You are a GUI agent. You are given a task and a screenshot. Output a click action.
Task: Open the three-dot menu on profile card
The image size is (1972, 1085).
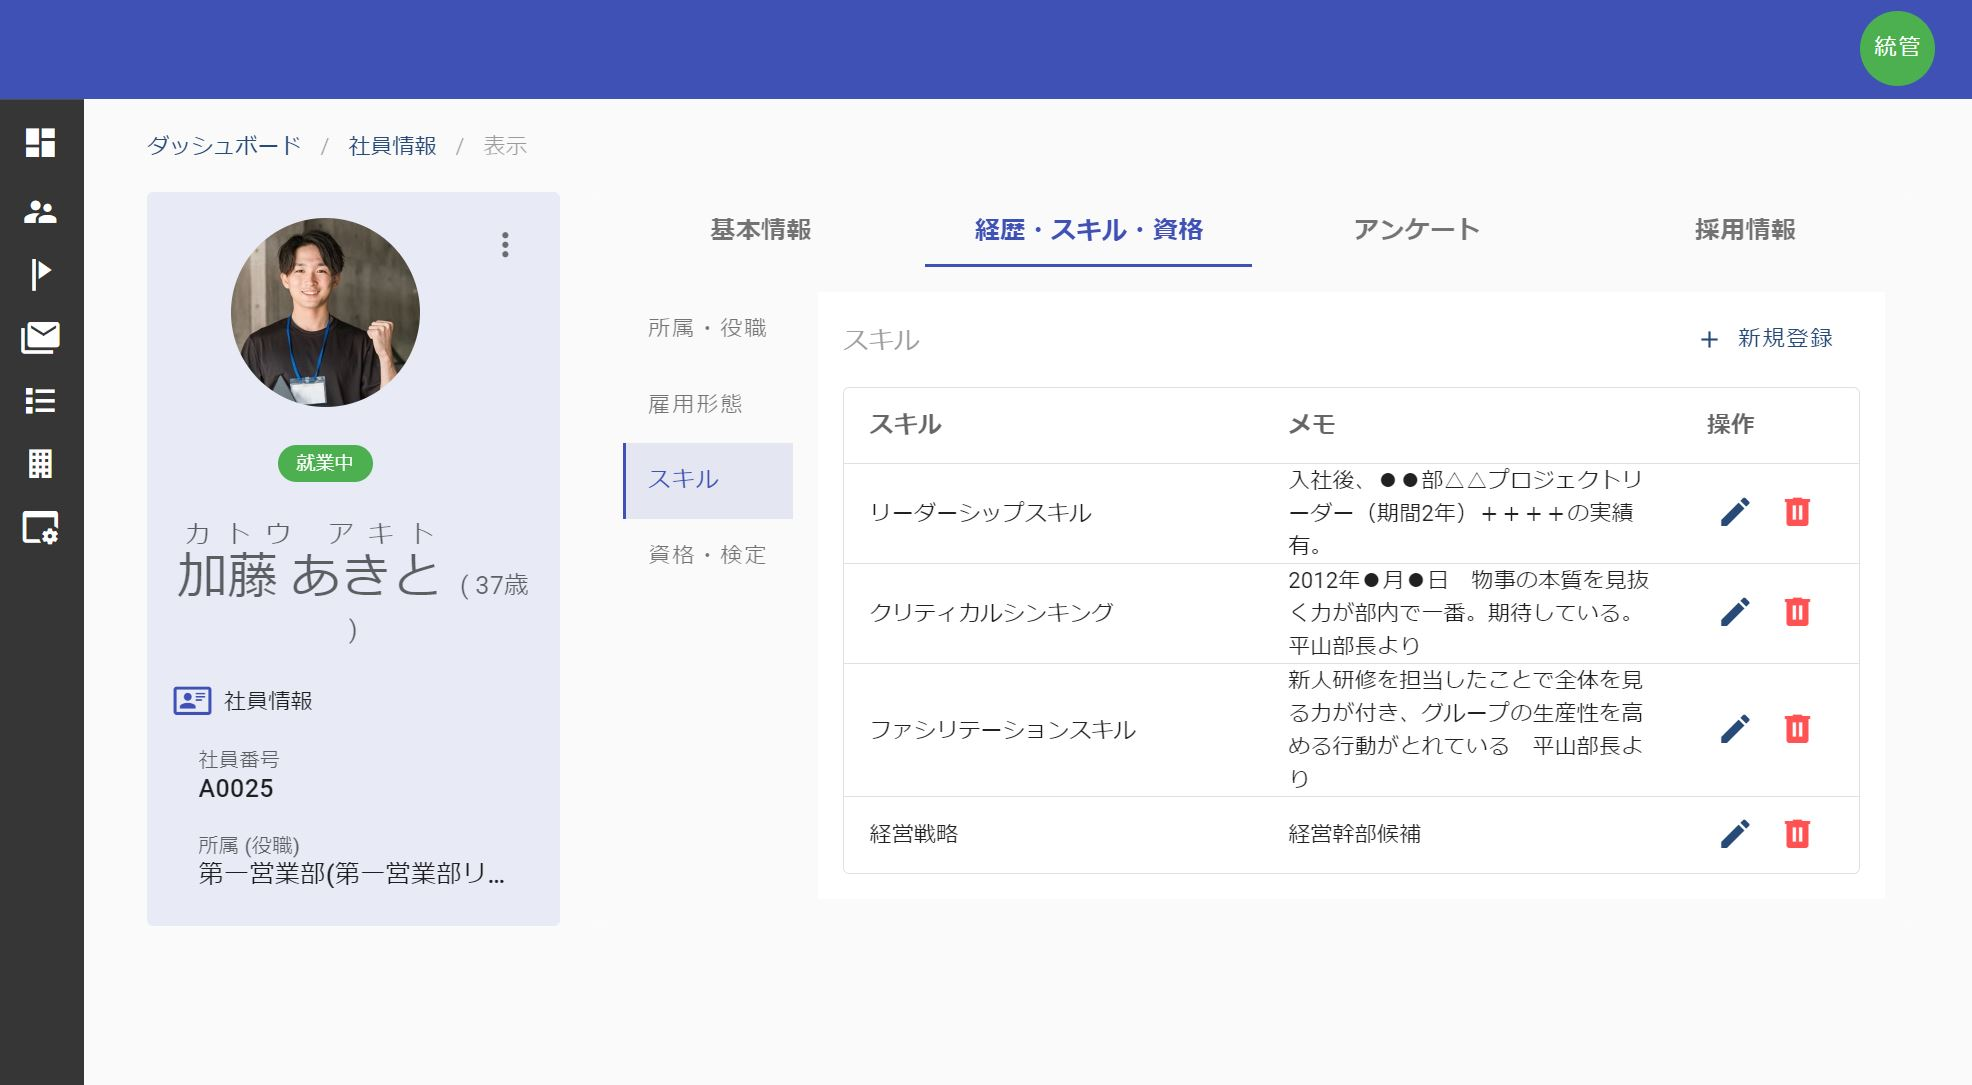[505, 245]
